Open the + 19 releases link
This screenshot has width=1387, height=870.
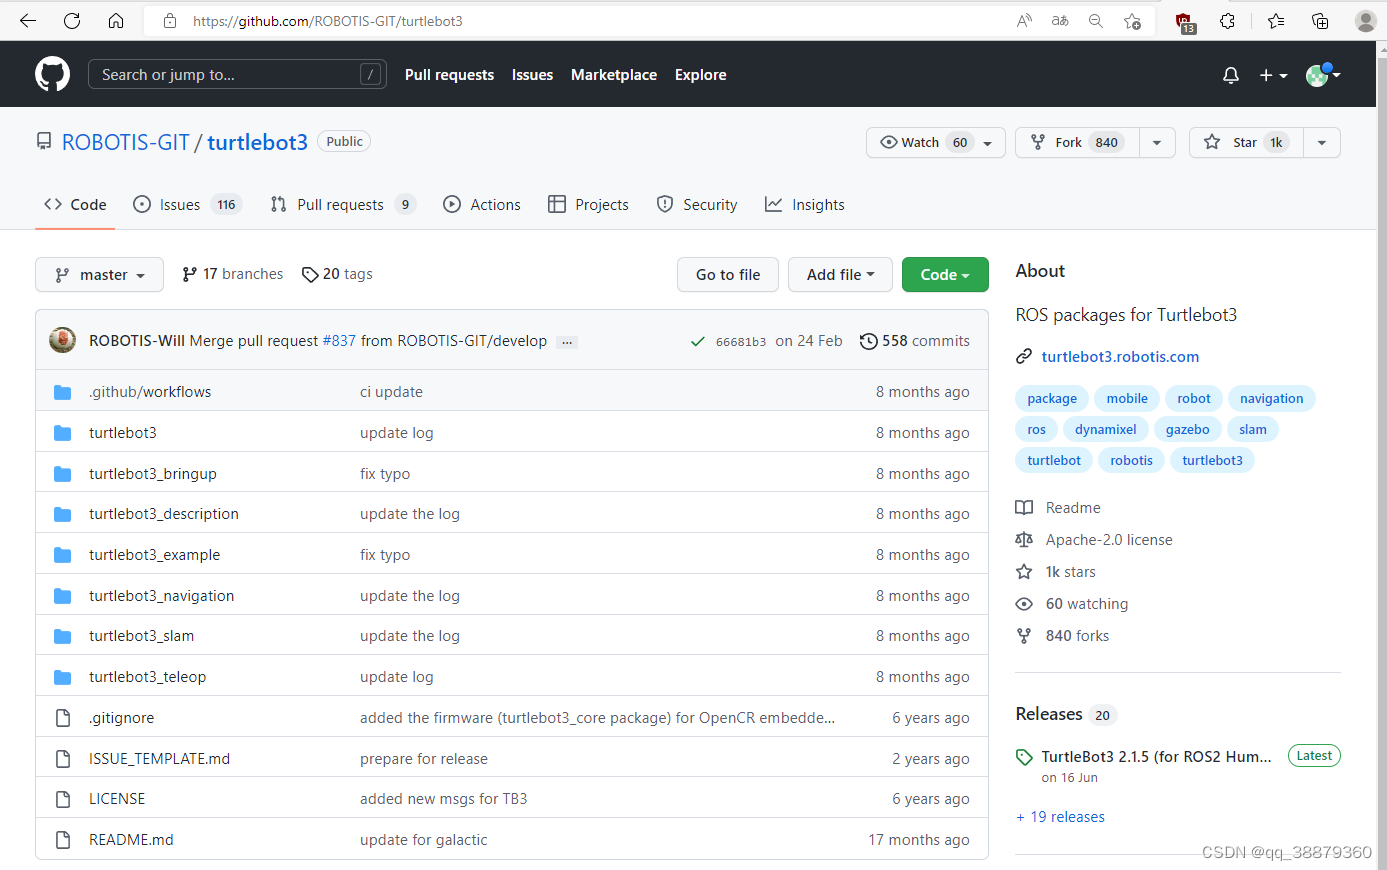pos(1061,817)
